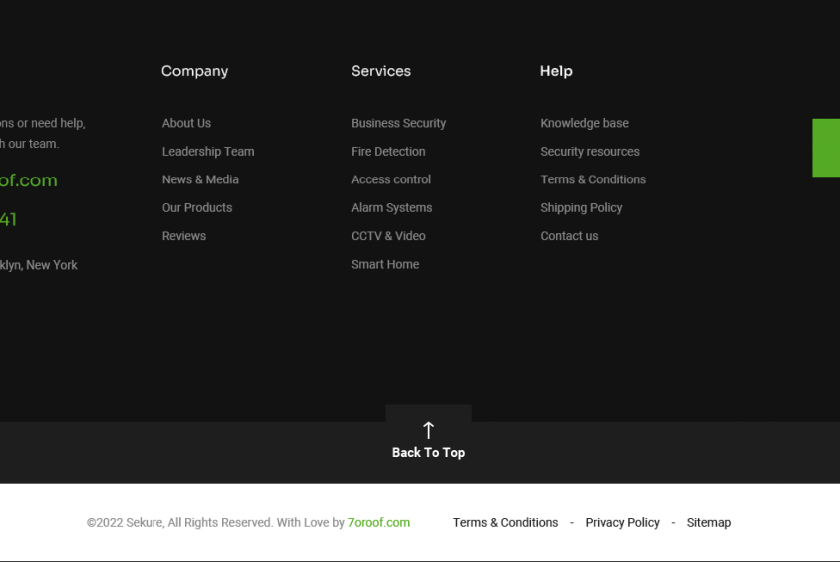Click the green side tab button
The width and height of the screenshot is (840, 562).
826,148
